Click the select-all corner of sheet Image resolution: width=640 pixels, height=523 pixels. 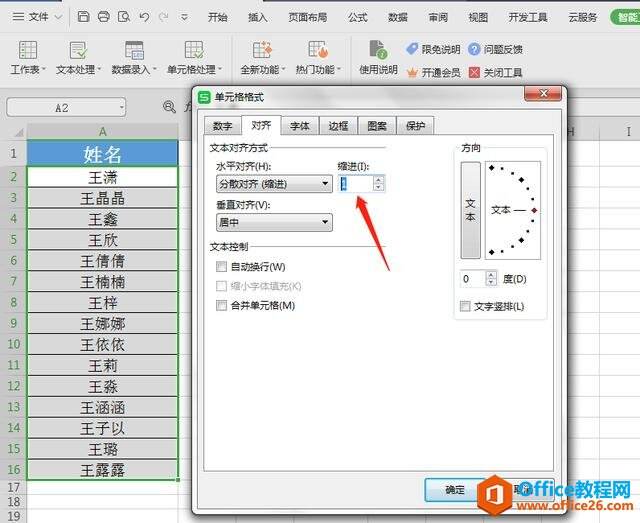click(x=18, y=132)
